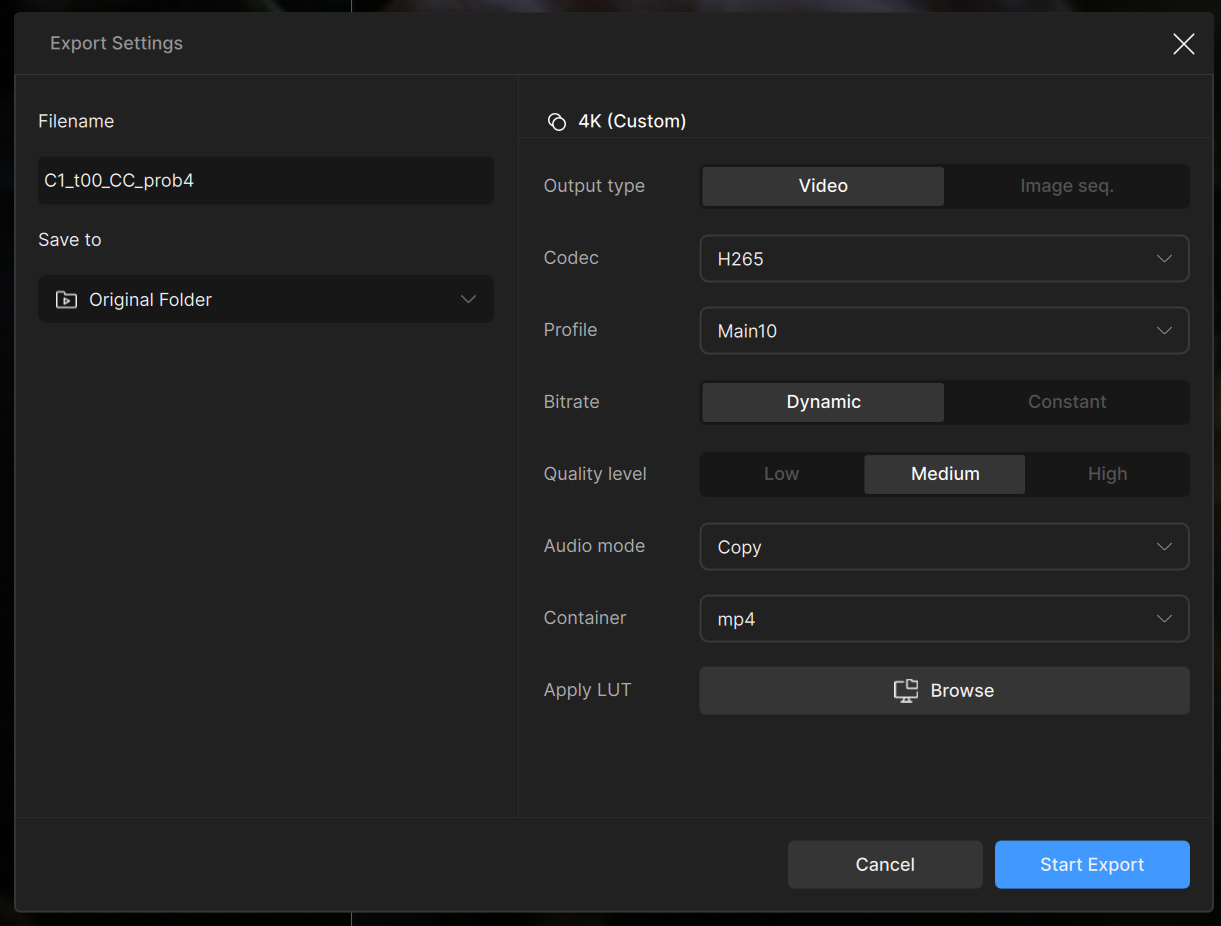This screenshot has width=1221, height=926.
Task: Choose Medium quality level
Action: coord(944,474)
